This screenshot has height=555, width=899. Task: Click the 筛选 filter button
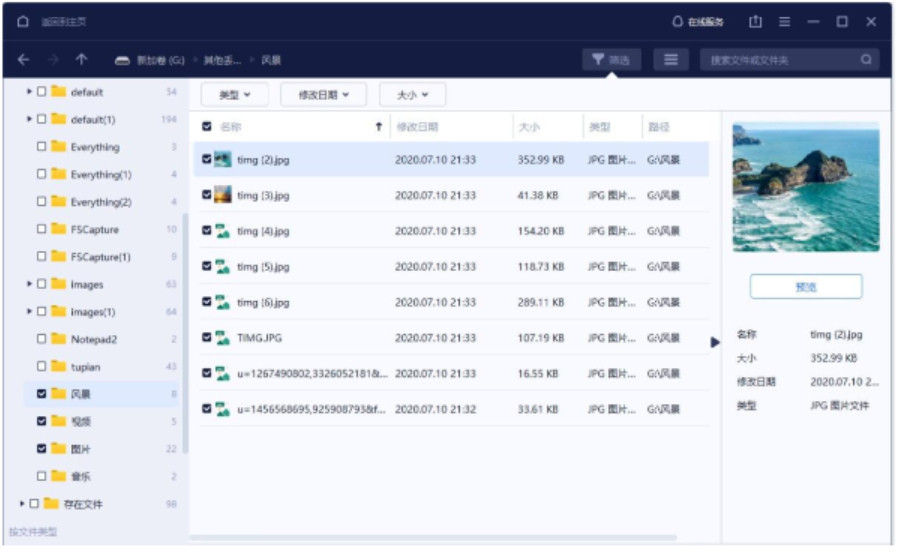click(611, 60)
